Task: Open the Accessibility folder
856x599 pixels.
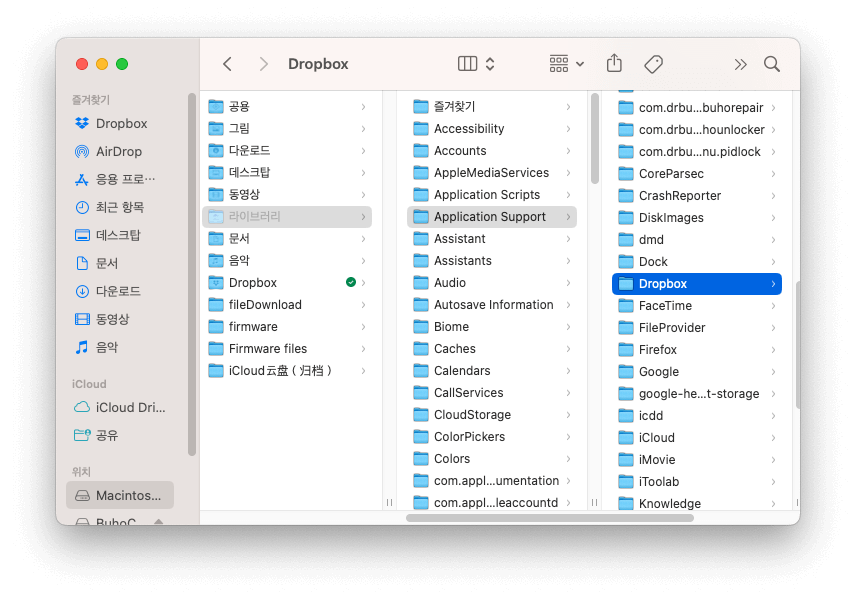Action: tap(492, 129)
